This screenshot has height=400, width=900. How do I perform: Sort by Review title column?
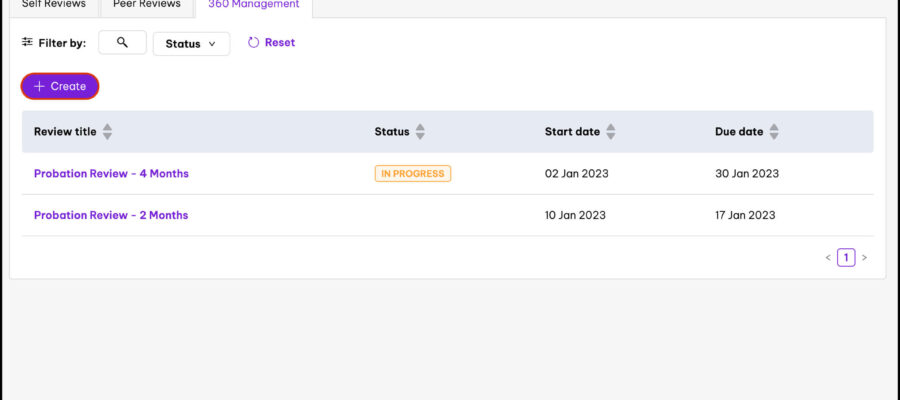(107, 132)
